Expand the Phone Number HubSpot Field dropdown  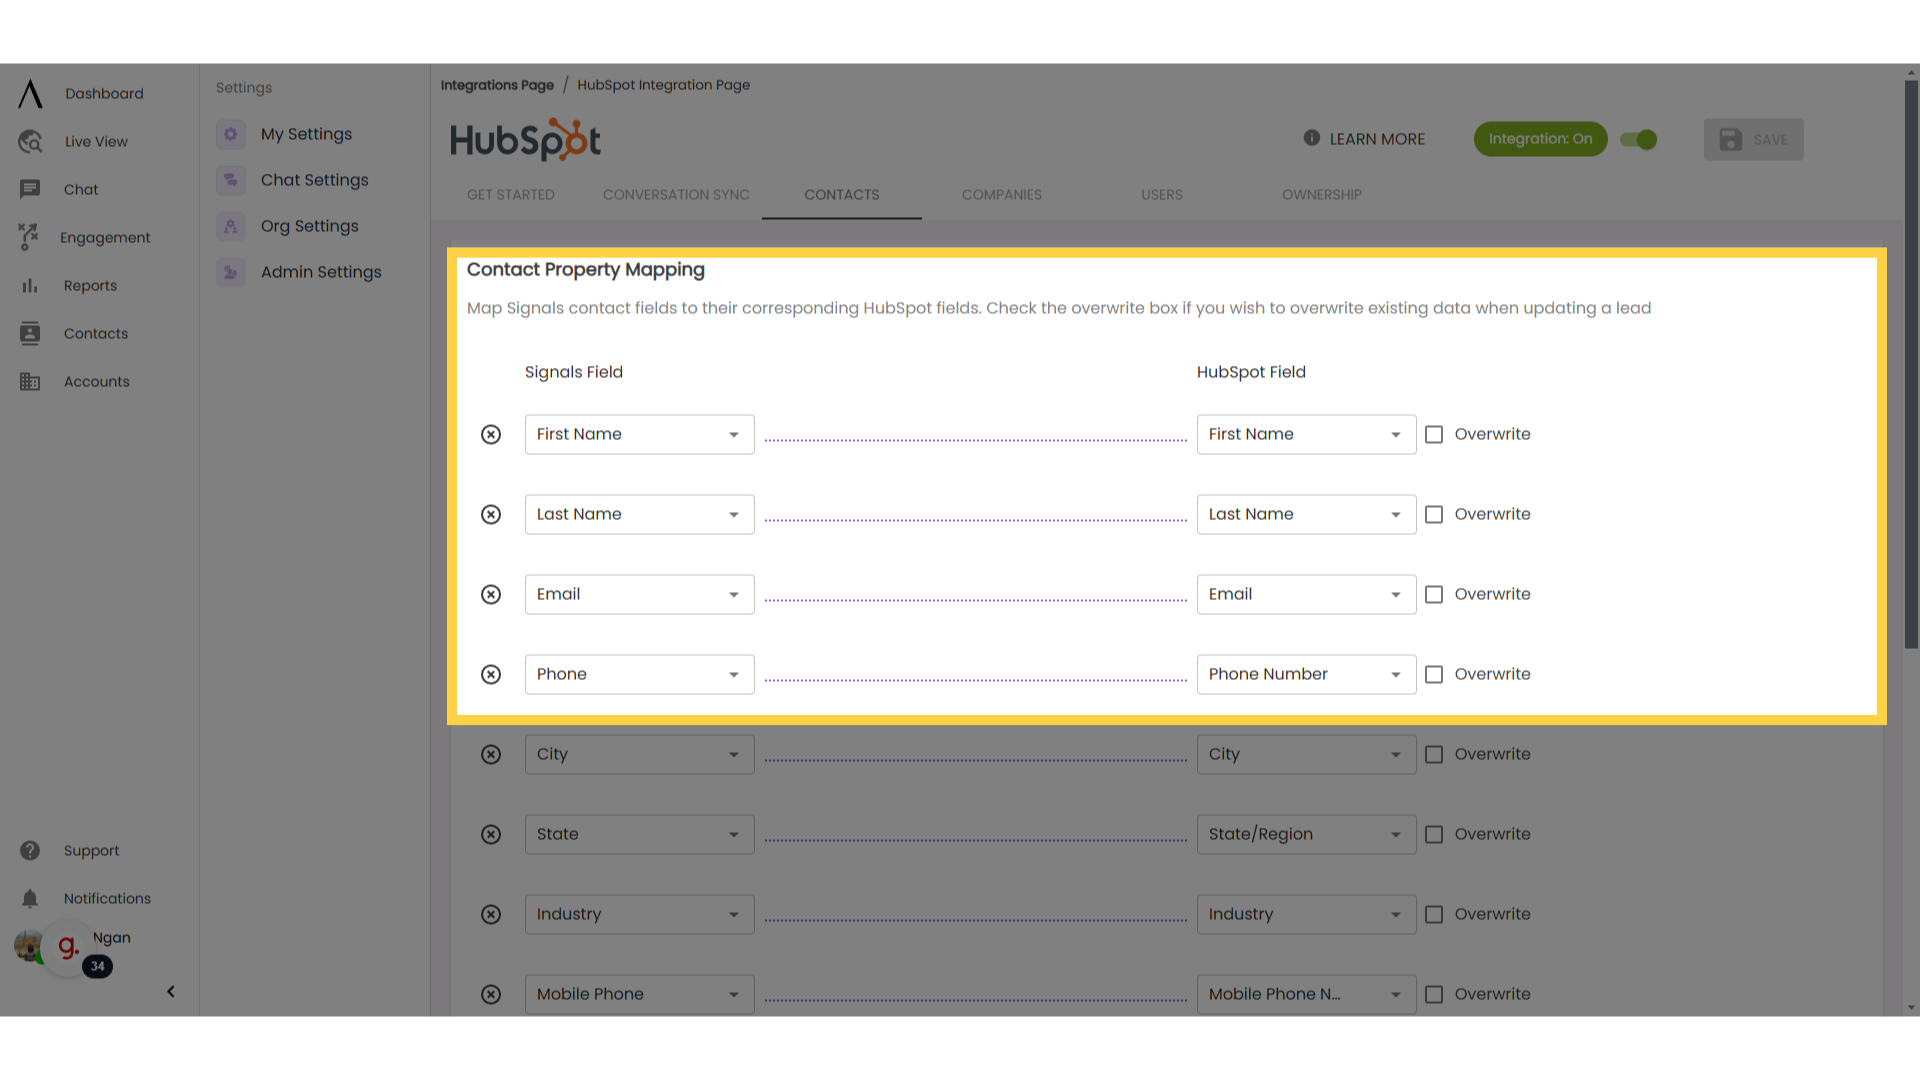click(x=1395, y=674)
